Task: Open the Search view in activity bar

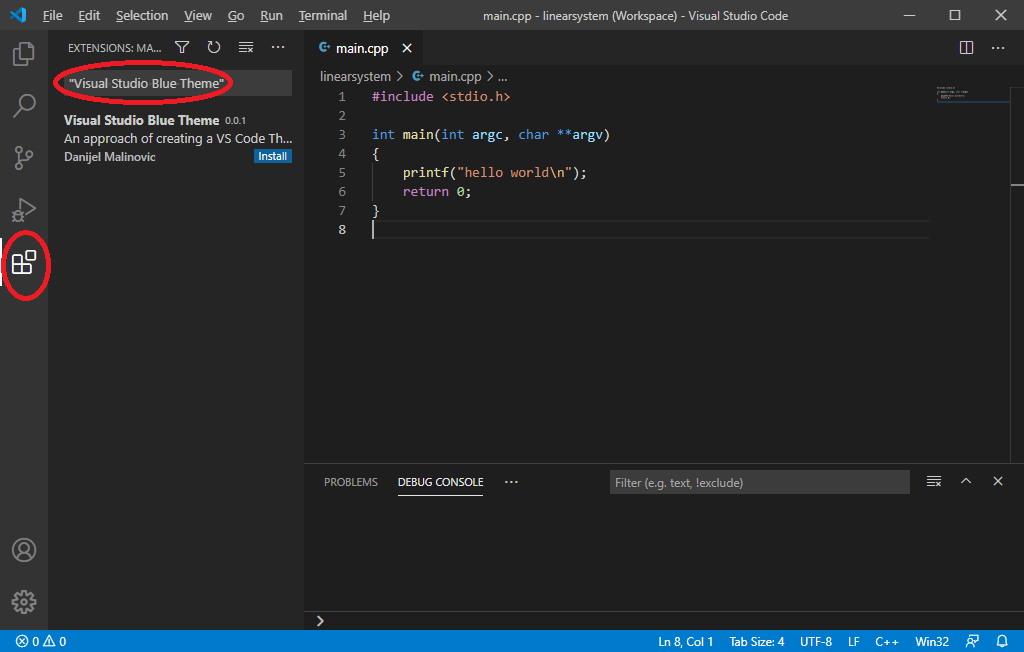Action: (x=24, y=105)
